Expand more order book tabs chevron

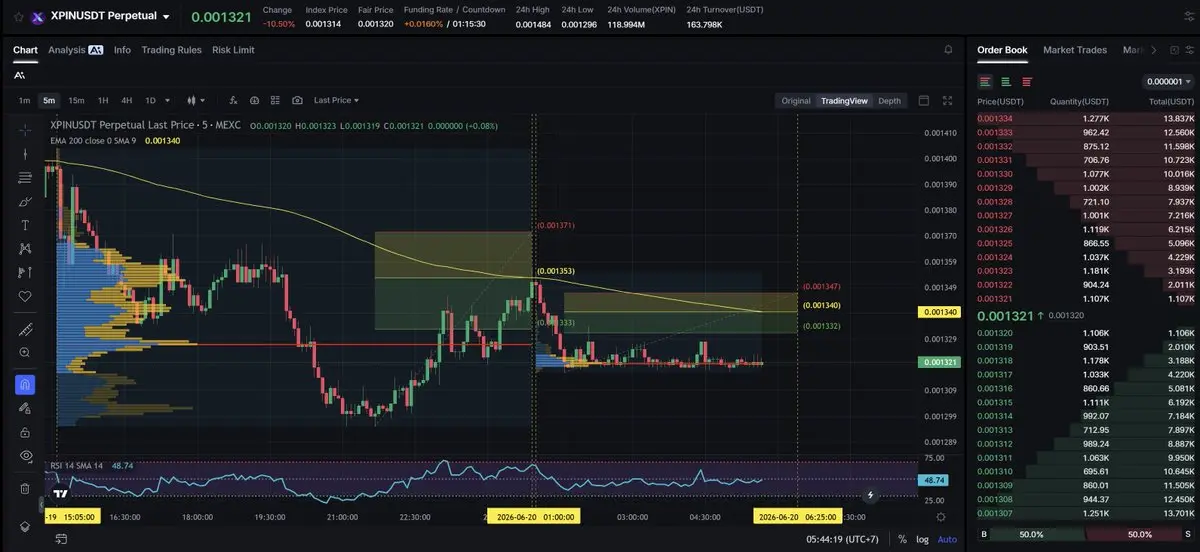(1153, 50)
